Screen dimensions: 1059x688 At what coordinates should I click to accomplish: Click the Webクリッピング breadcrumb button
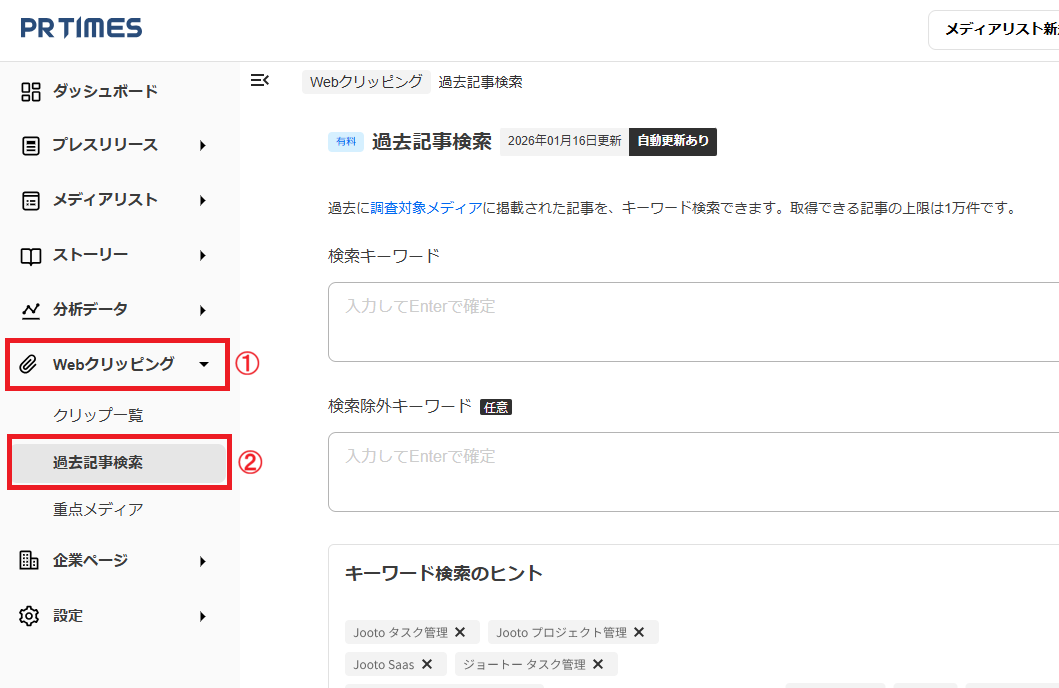click(366, 82)
